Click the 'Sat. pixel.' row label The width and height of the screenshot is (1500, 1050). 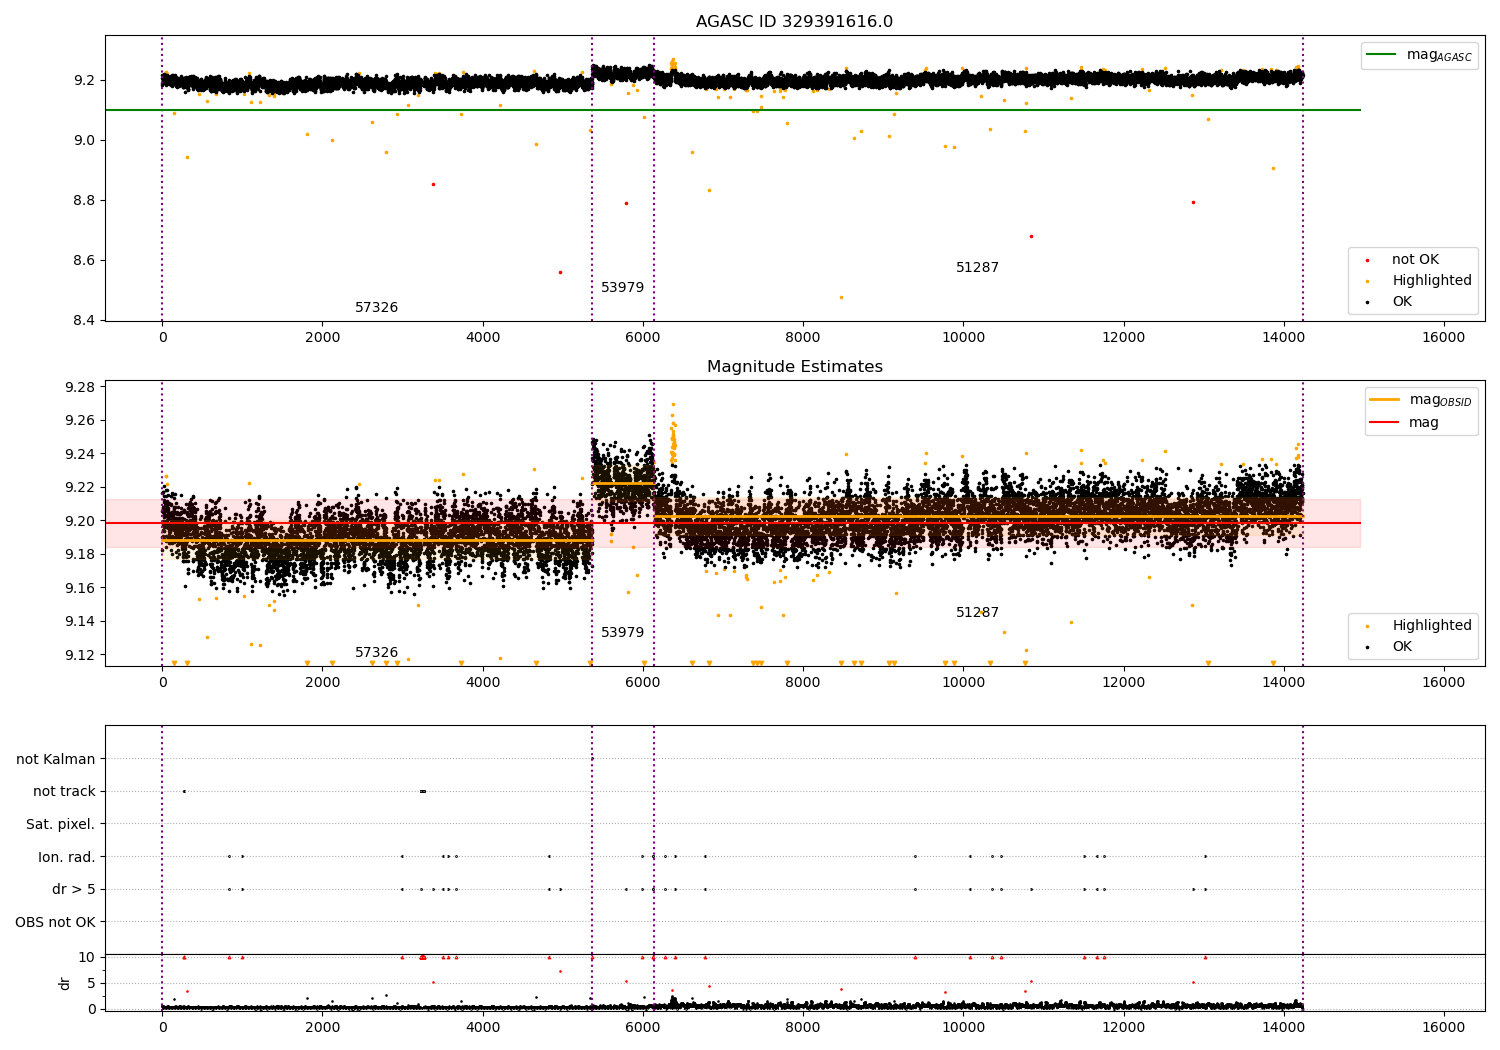(x=61, y=825)
